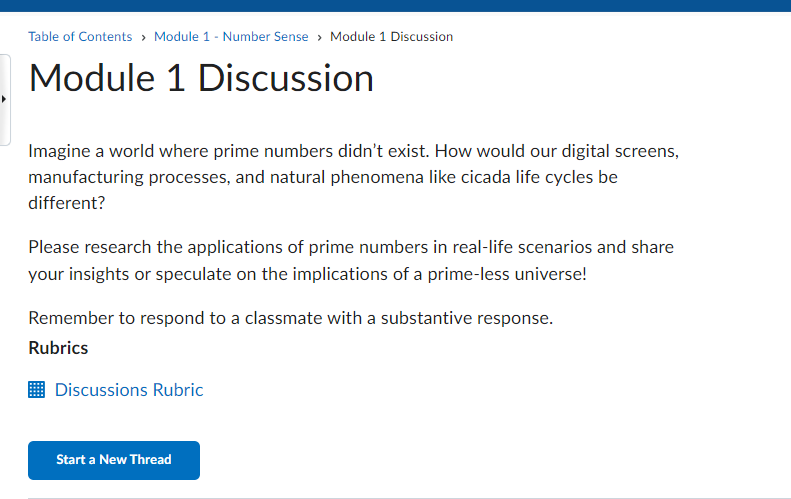Open the Discussions Rubric grid icon
Viewport: 791px width, 499px height.
tap(37, 390)
